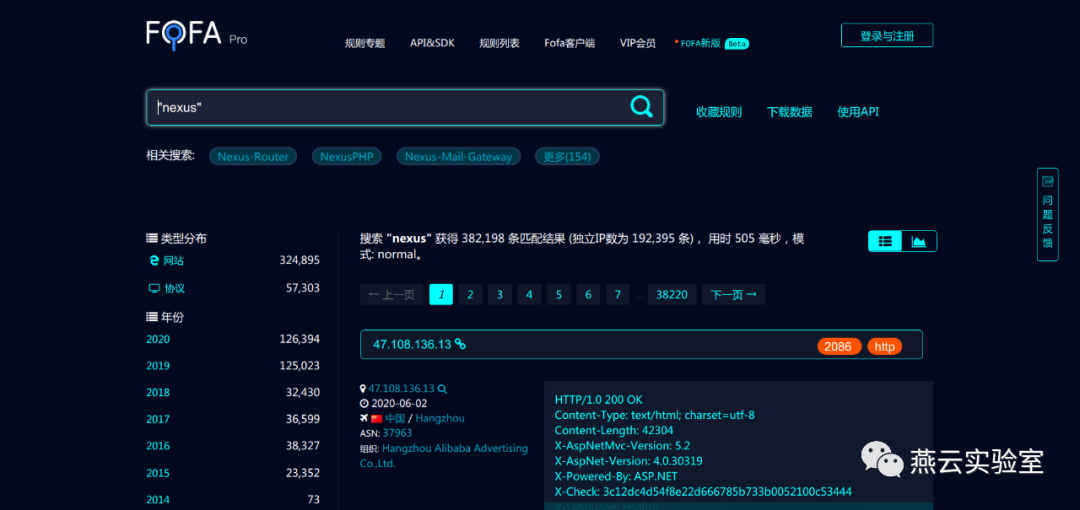Open Fofa客户端 menu item
1080x510 pixels.
click(x=570, y=43)
